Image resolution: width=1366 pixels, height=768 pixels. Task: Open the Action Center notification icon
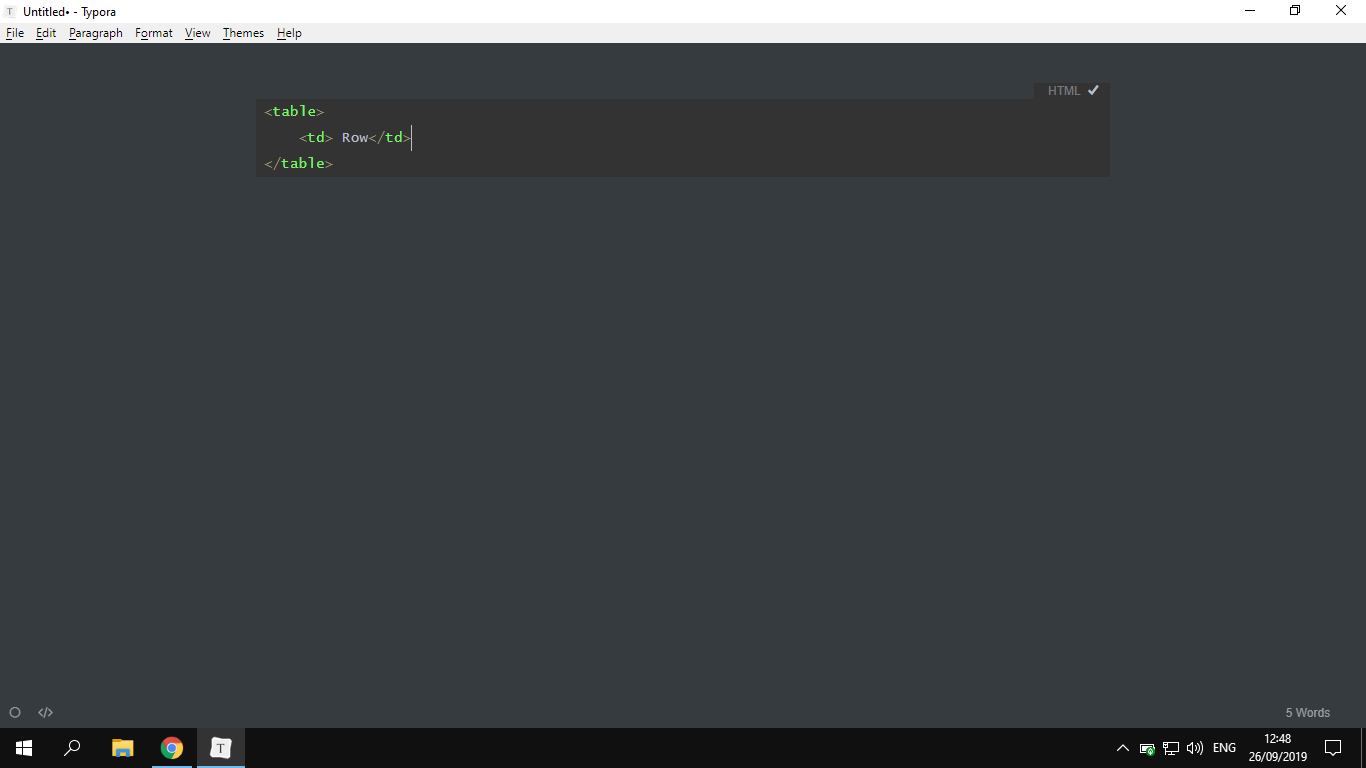click(x=1333, y=747)
